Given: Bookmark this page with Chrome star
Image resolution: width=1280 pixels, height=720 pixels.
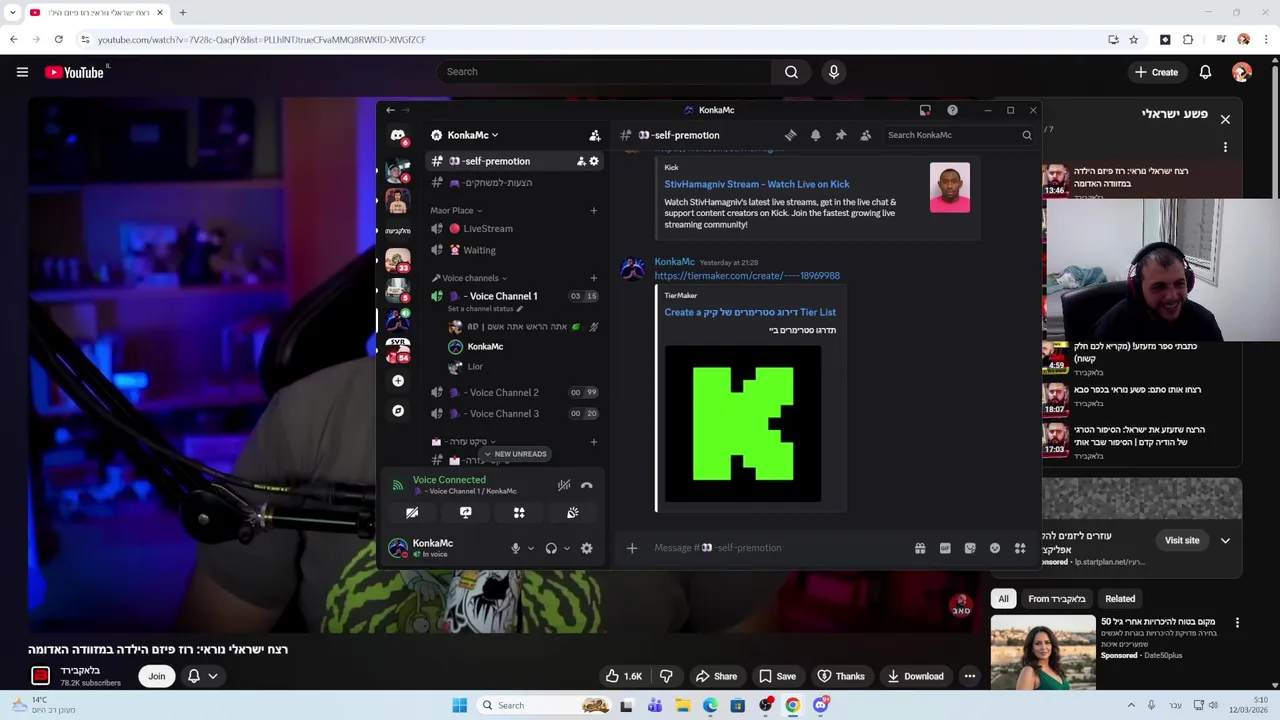Looking at the screenshot, I should pos(1133,39).
